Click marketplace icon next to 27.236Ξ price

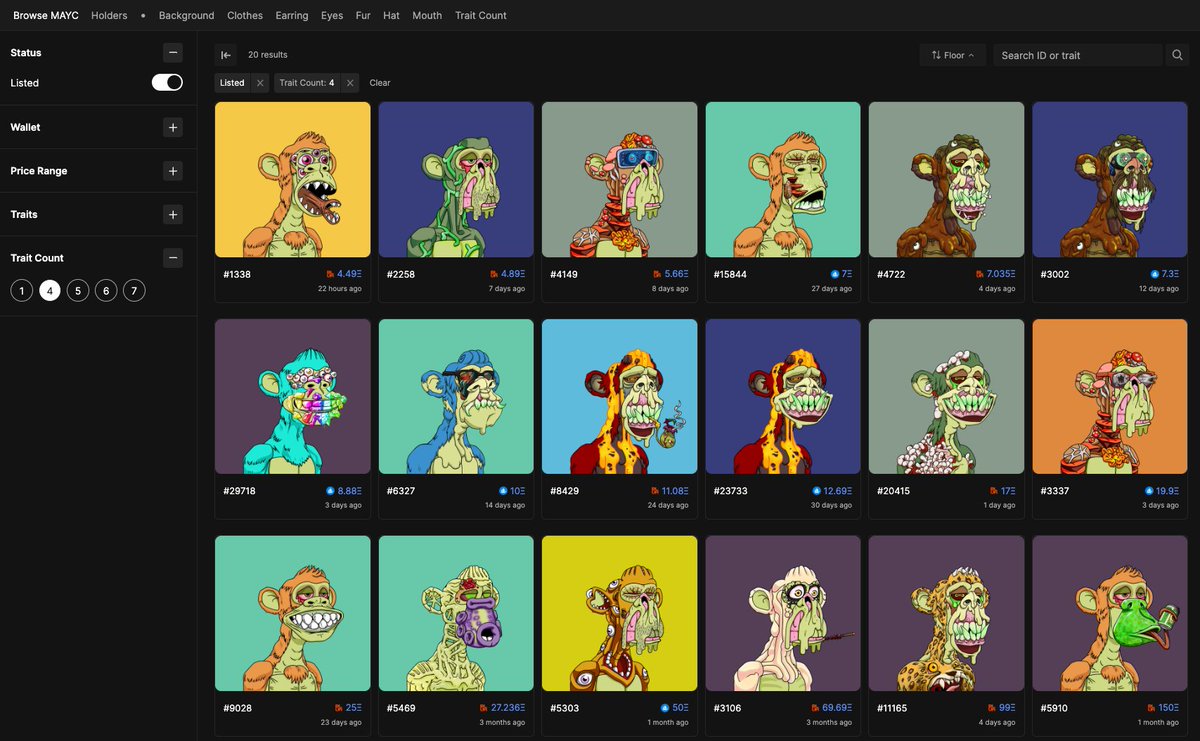click(483, 708)
